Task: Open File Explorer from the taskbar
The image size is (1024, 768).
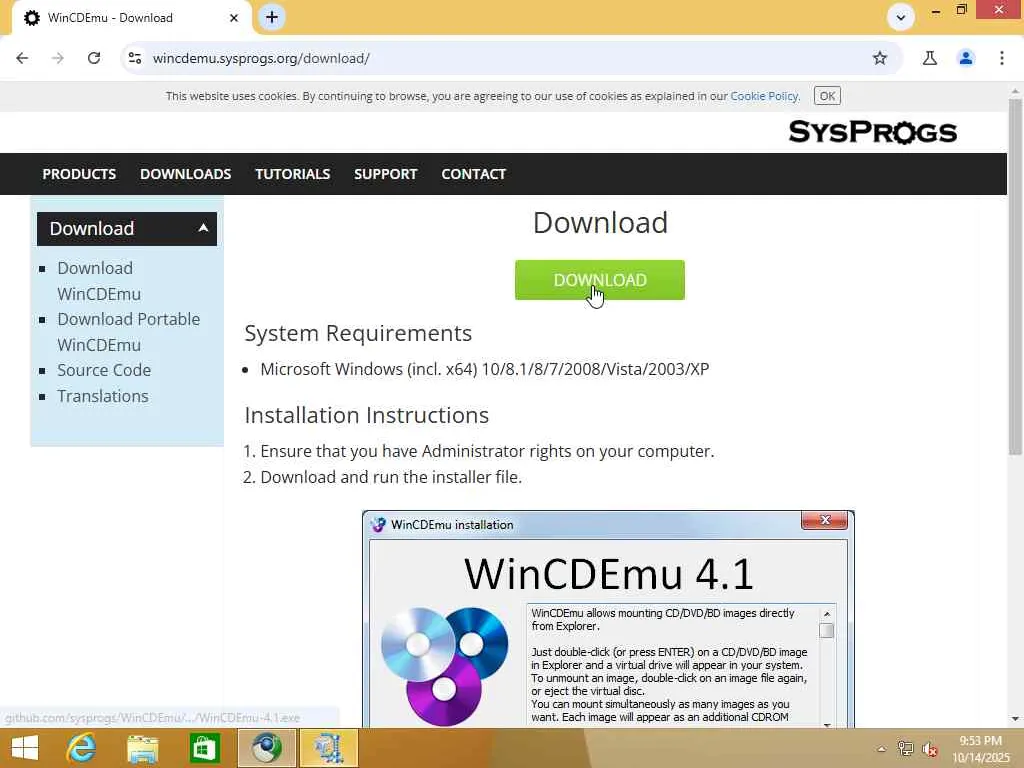Action: [142, 748]
